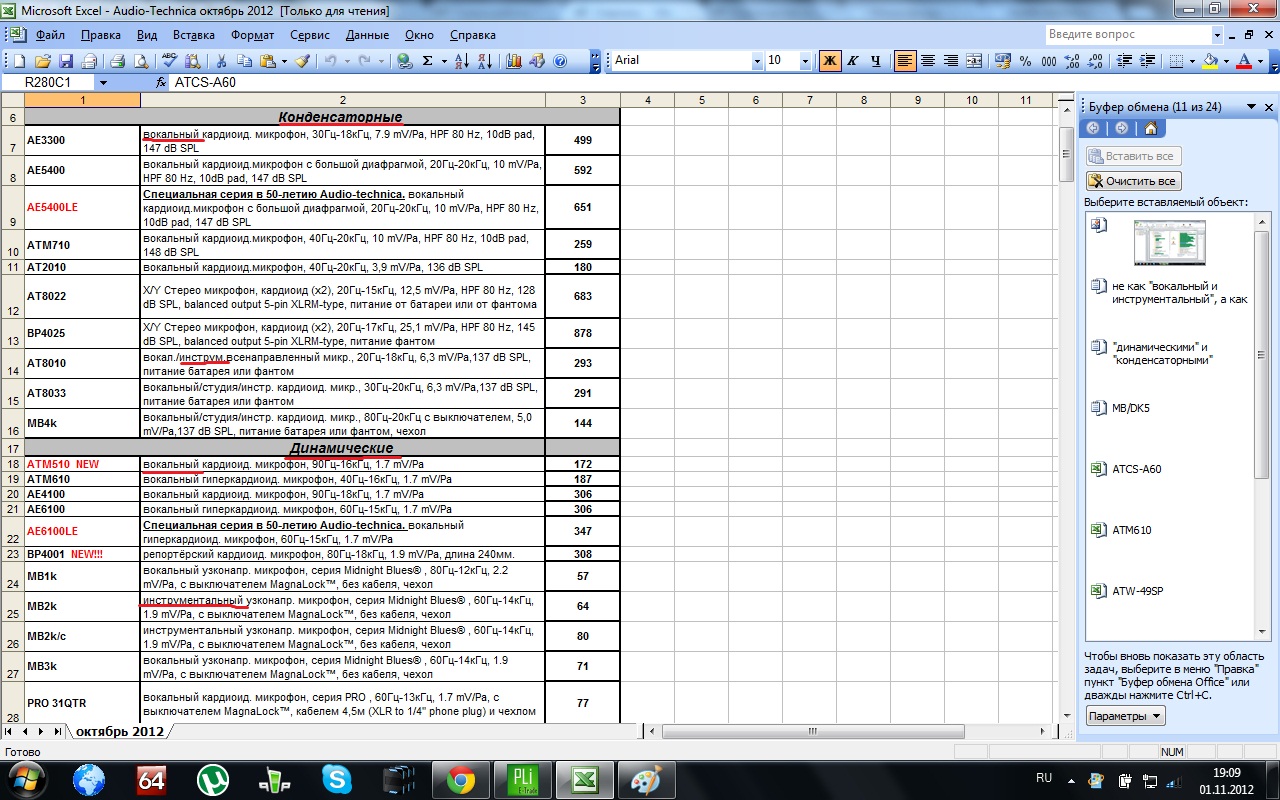This screenshot has height=800, width=1280.
Task: Open the Формат menu
Action: click(x=252, y=35)
